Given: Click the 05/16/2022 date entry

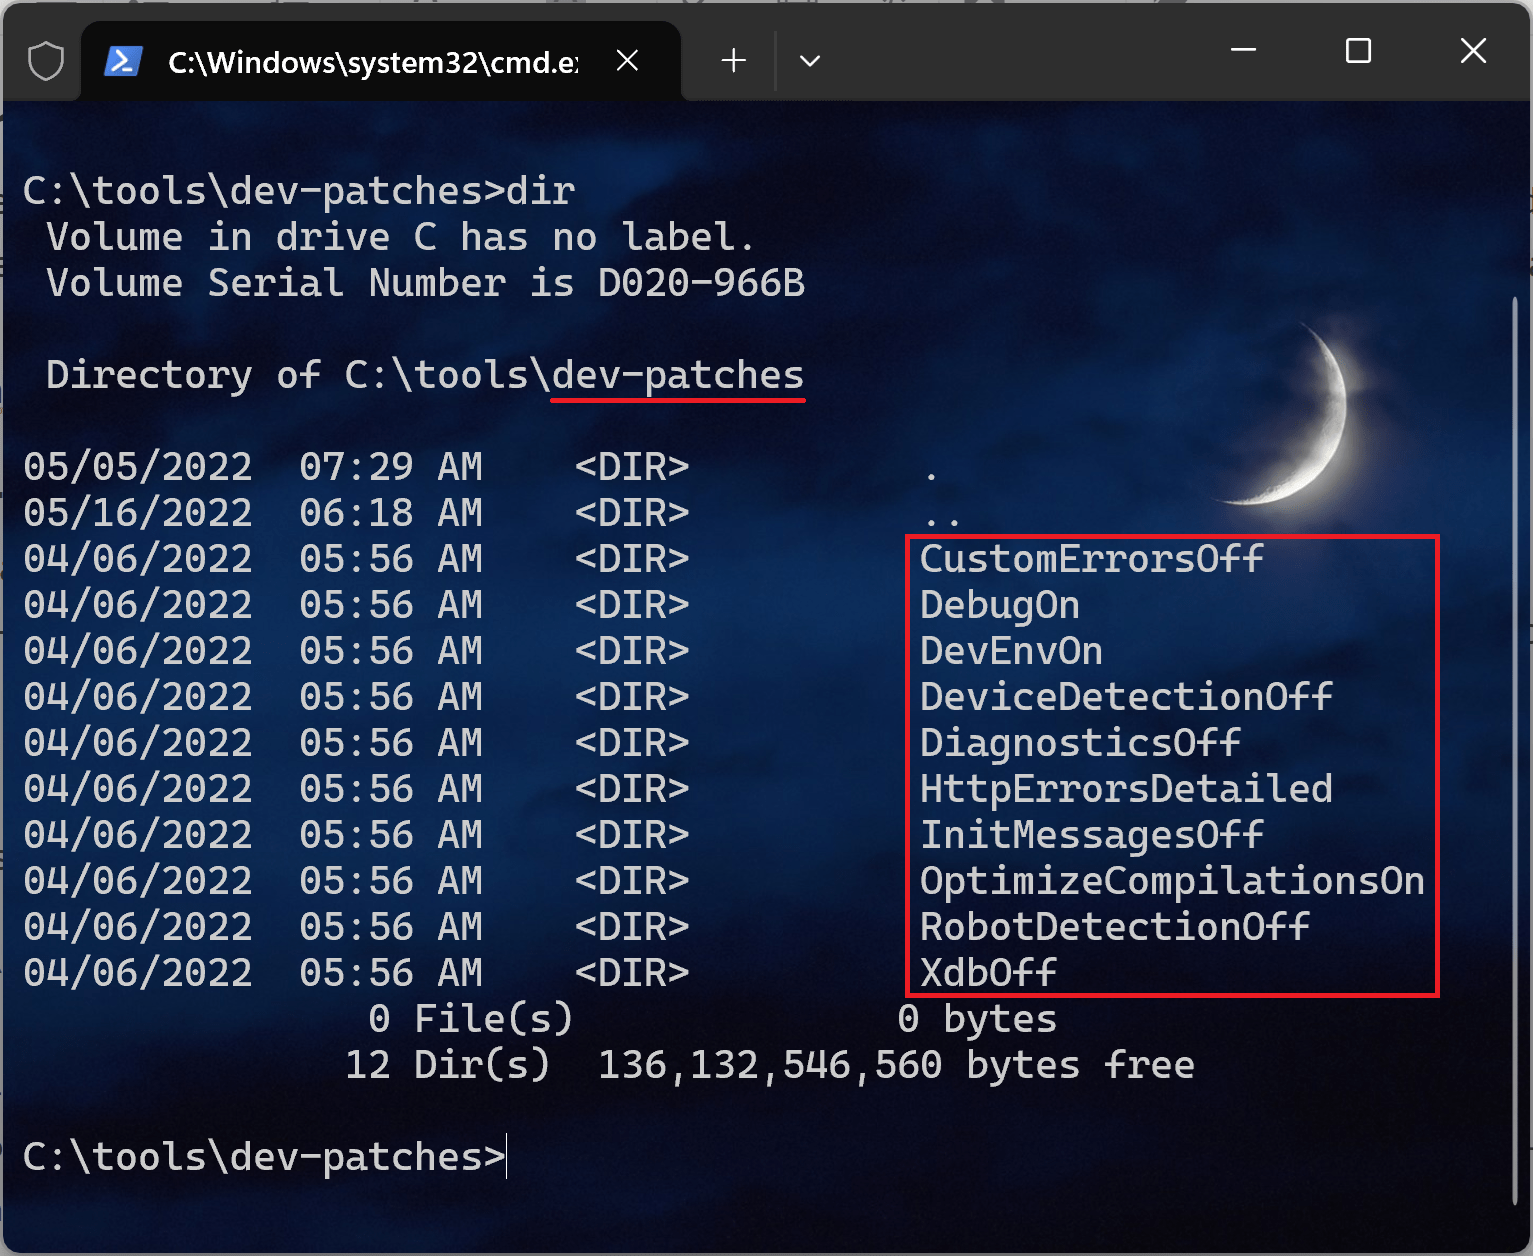Looking at the screenshot, I should [x=138, y=513].
